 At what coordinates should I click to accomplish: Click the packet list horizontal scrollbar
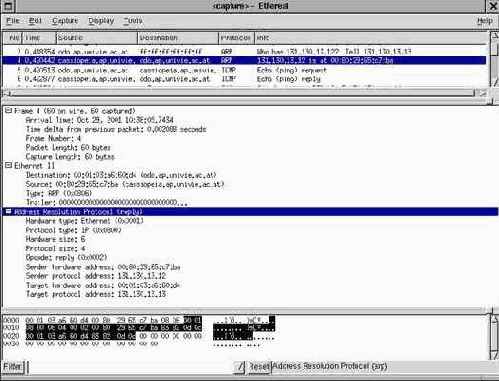click(242, 94)
